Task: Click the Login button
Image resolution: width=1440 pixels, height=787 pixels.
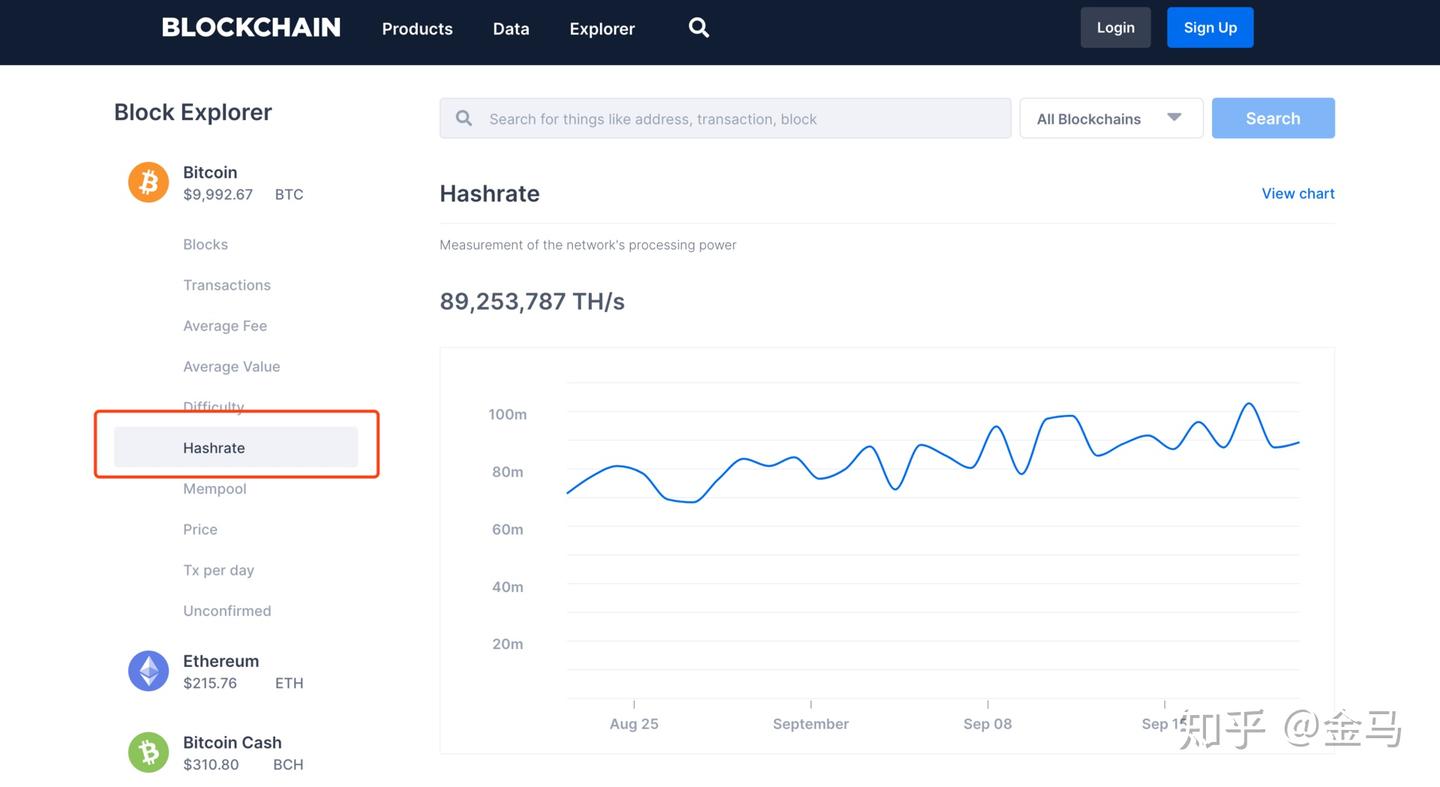Action: (1115, 28)
